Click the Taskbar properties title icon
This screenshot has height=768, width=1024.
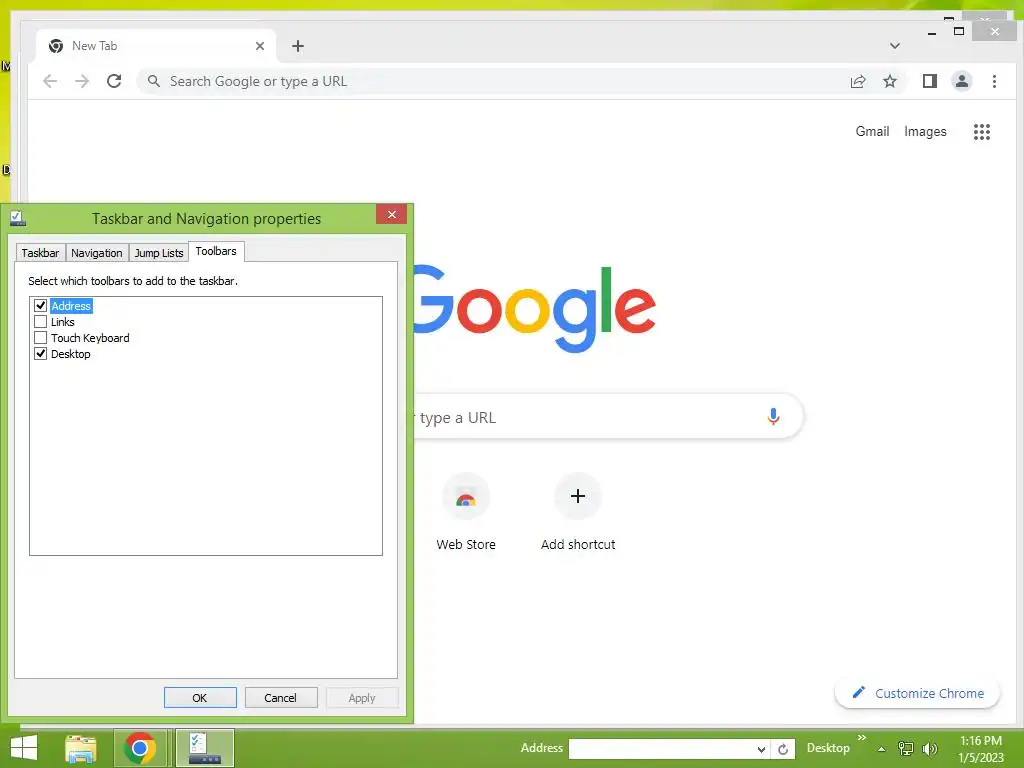coord(18,218)
